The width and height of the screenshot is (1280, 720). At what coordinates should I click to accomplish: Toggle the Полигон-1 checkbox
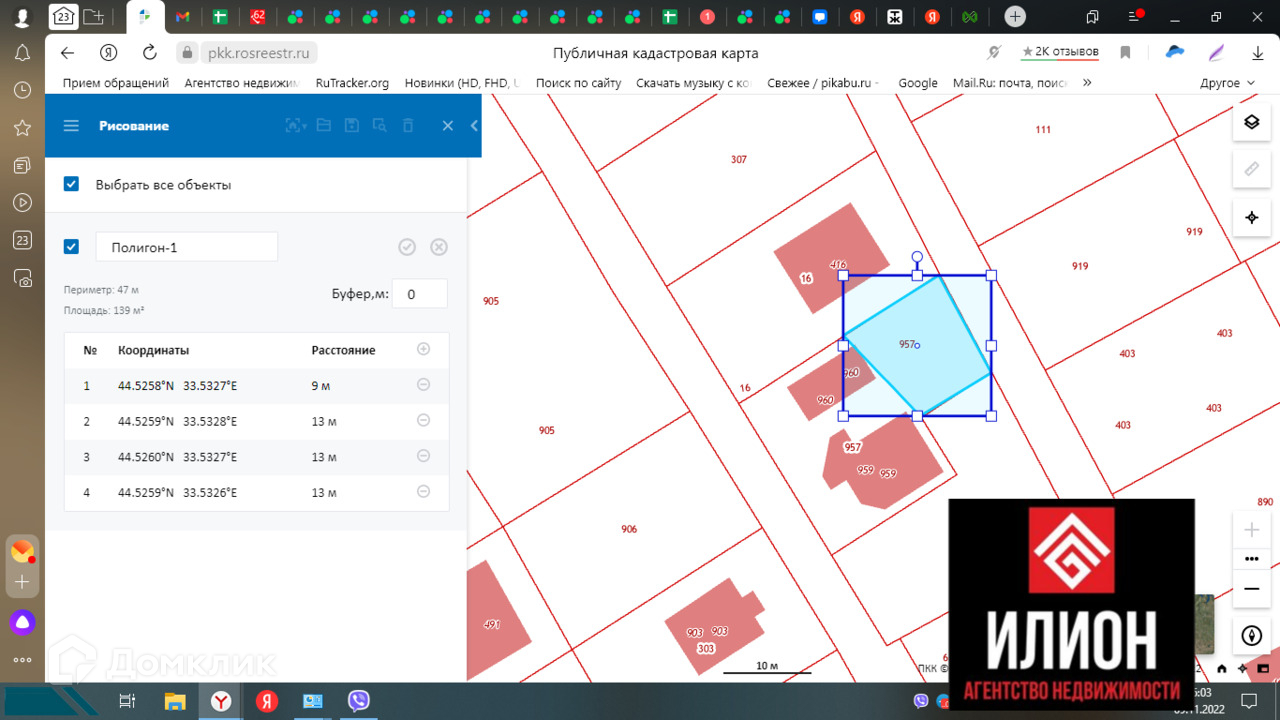click(71, 247)
